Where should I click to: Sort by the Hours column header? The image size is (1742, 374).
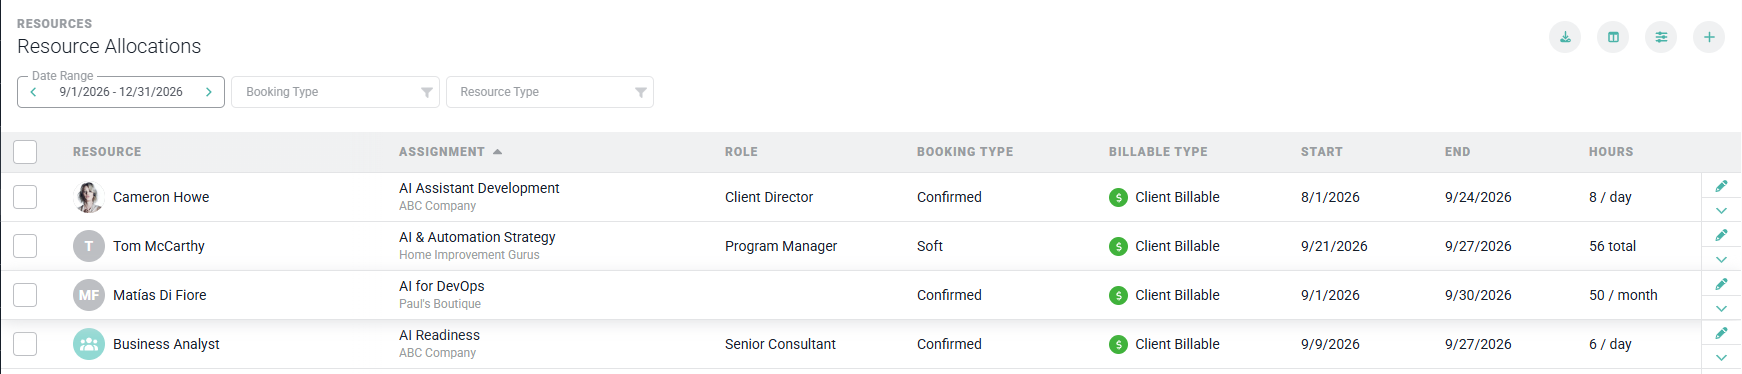pos(1611,152)
